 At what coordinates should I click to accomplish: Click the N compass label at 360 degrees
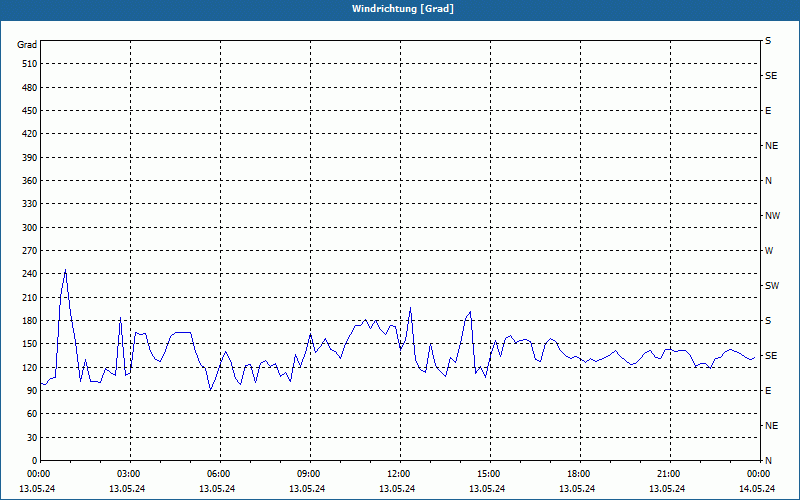pyautogui.click(x=769, y=181)
